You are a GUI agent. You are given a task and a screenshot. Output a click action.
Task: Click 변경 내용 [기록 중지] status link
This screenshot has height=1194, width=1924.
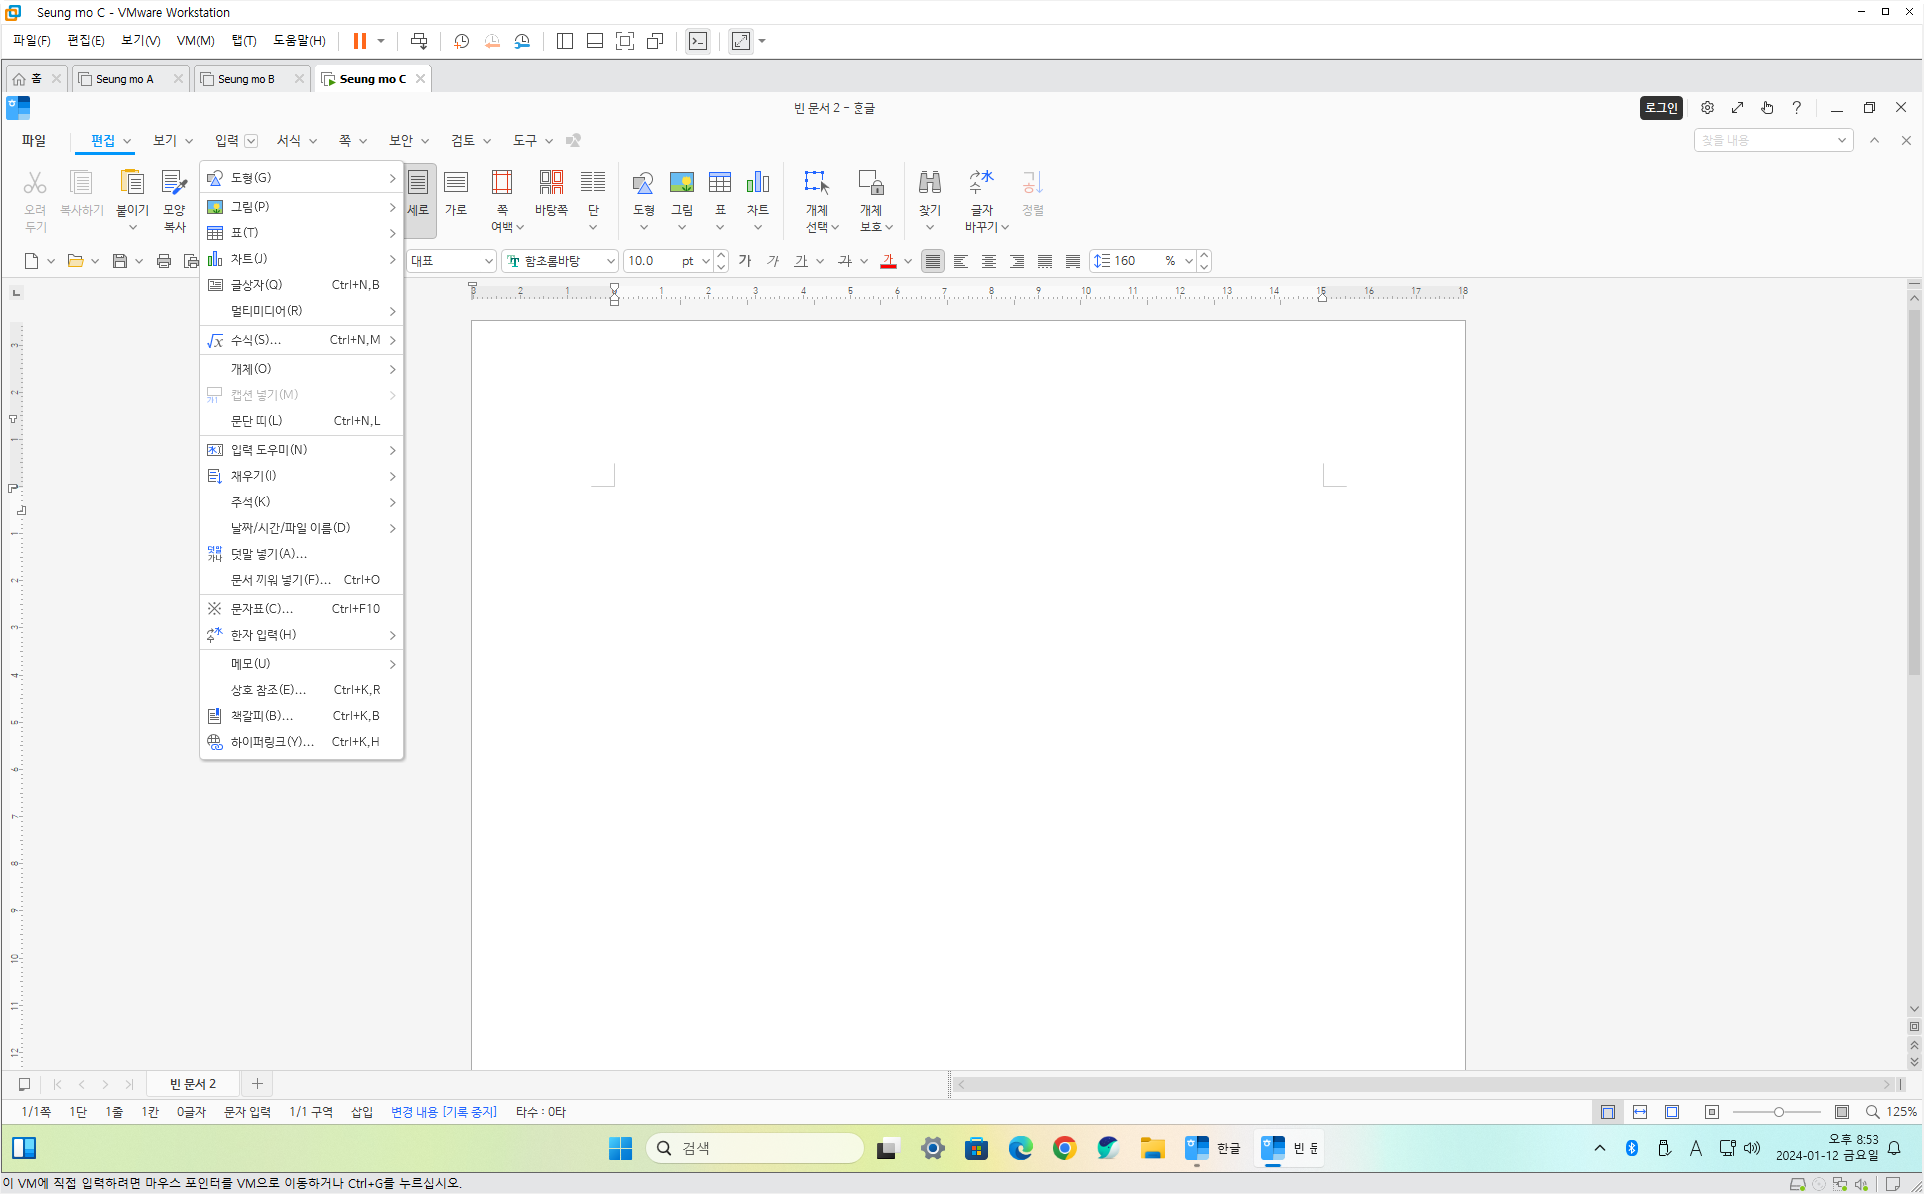pyautogui.click(x=443, y=1112)
